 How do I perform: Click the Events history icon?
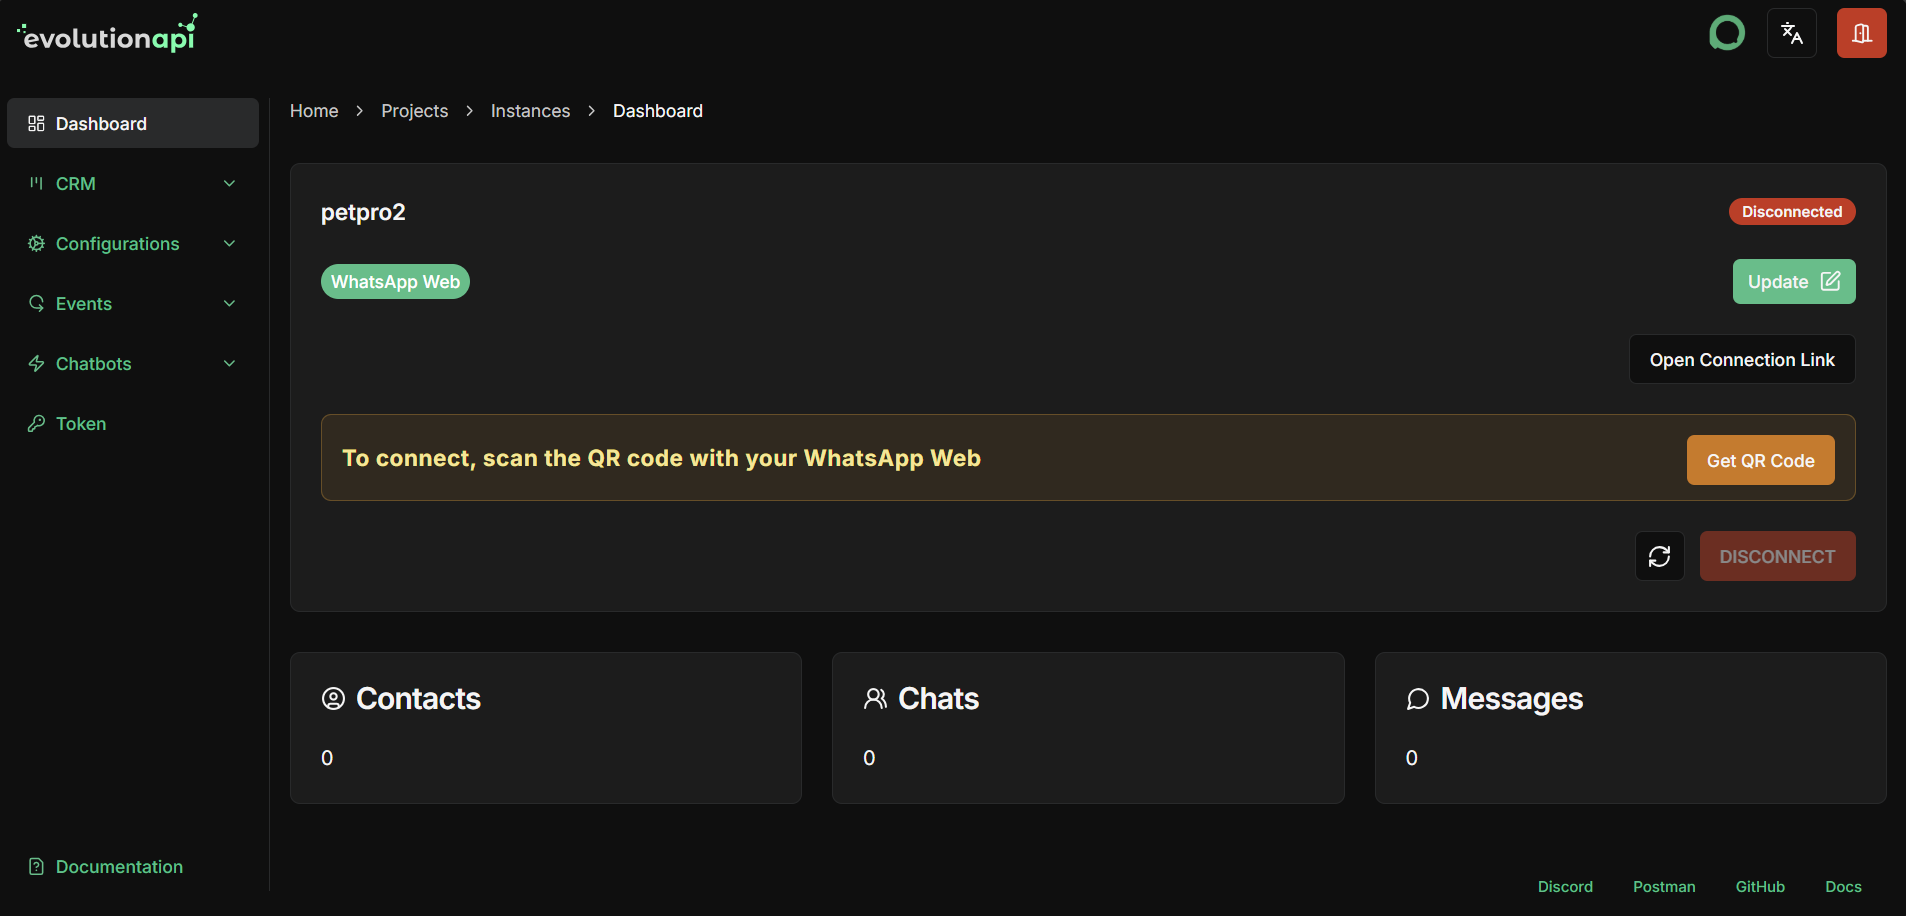(36, 303)
